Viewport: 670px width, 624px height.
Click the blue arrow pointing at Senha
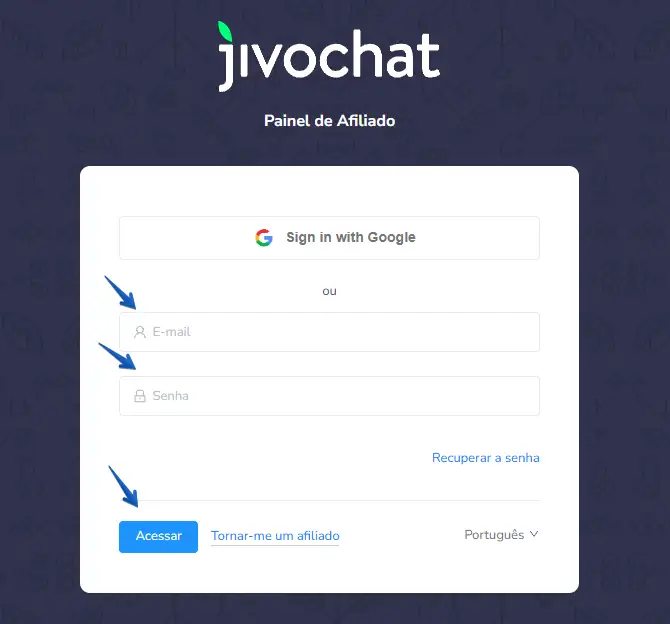[x=118, y=356]
